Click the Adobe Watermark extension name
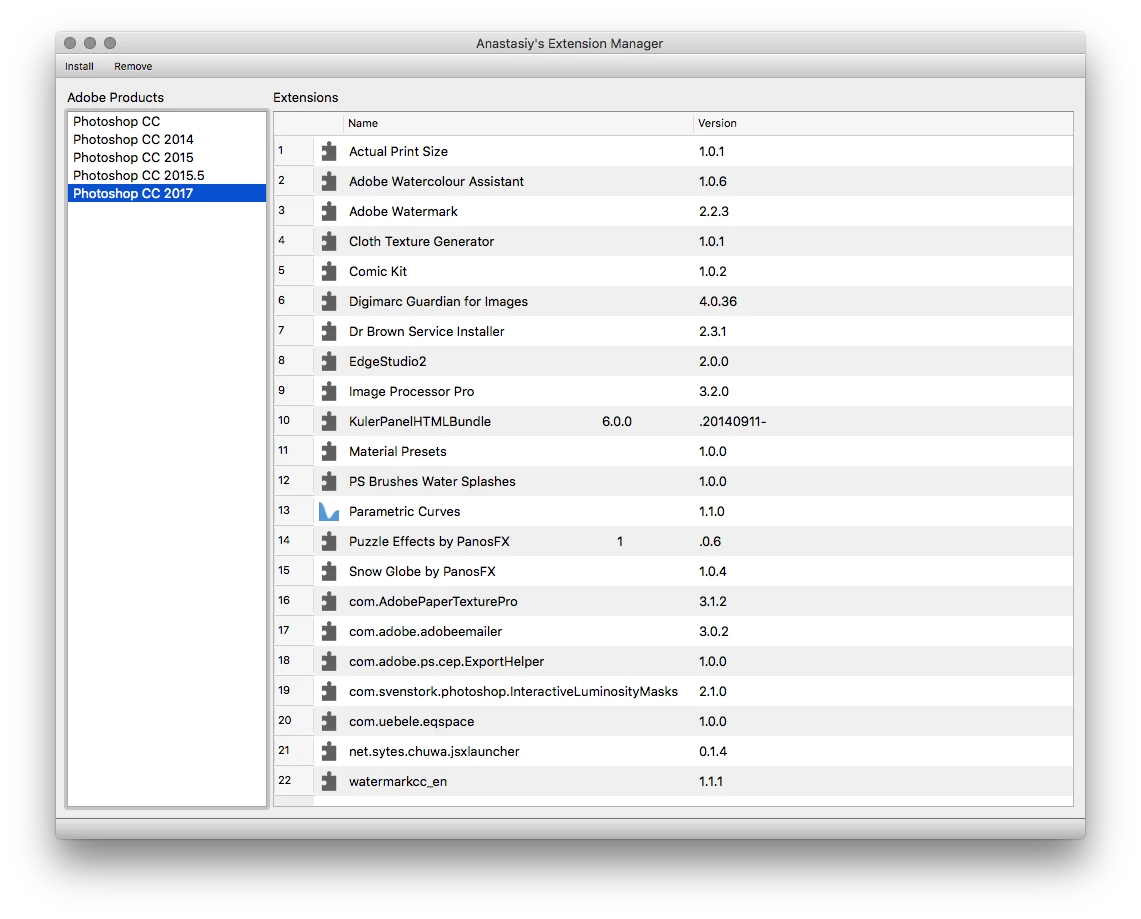The width and height of the screenshot is (1141, 919). click(403, 211)
